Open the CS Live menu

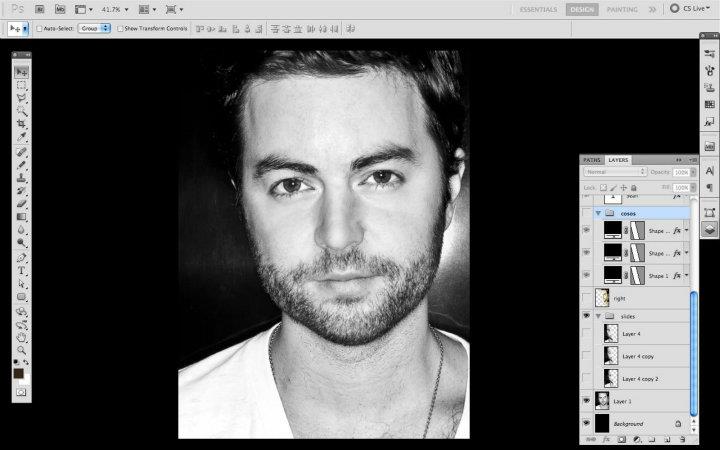click(690, 9)
